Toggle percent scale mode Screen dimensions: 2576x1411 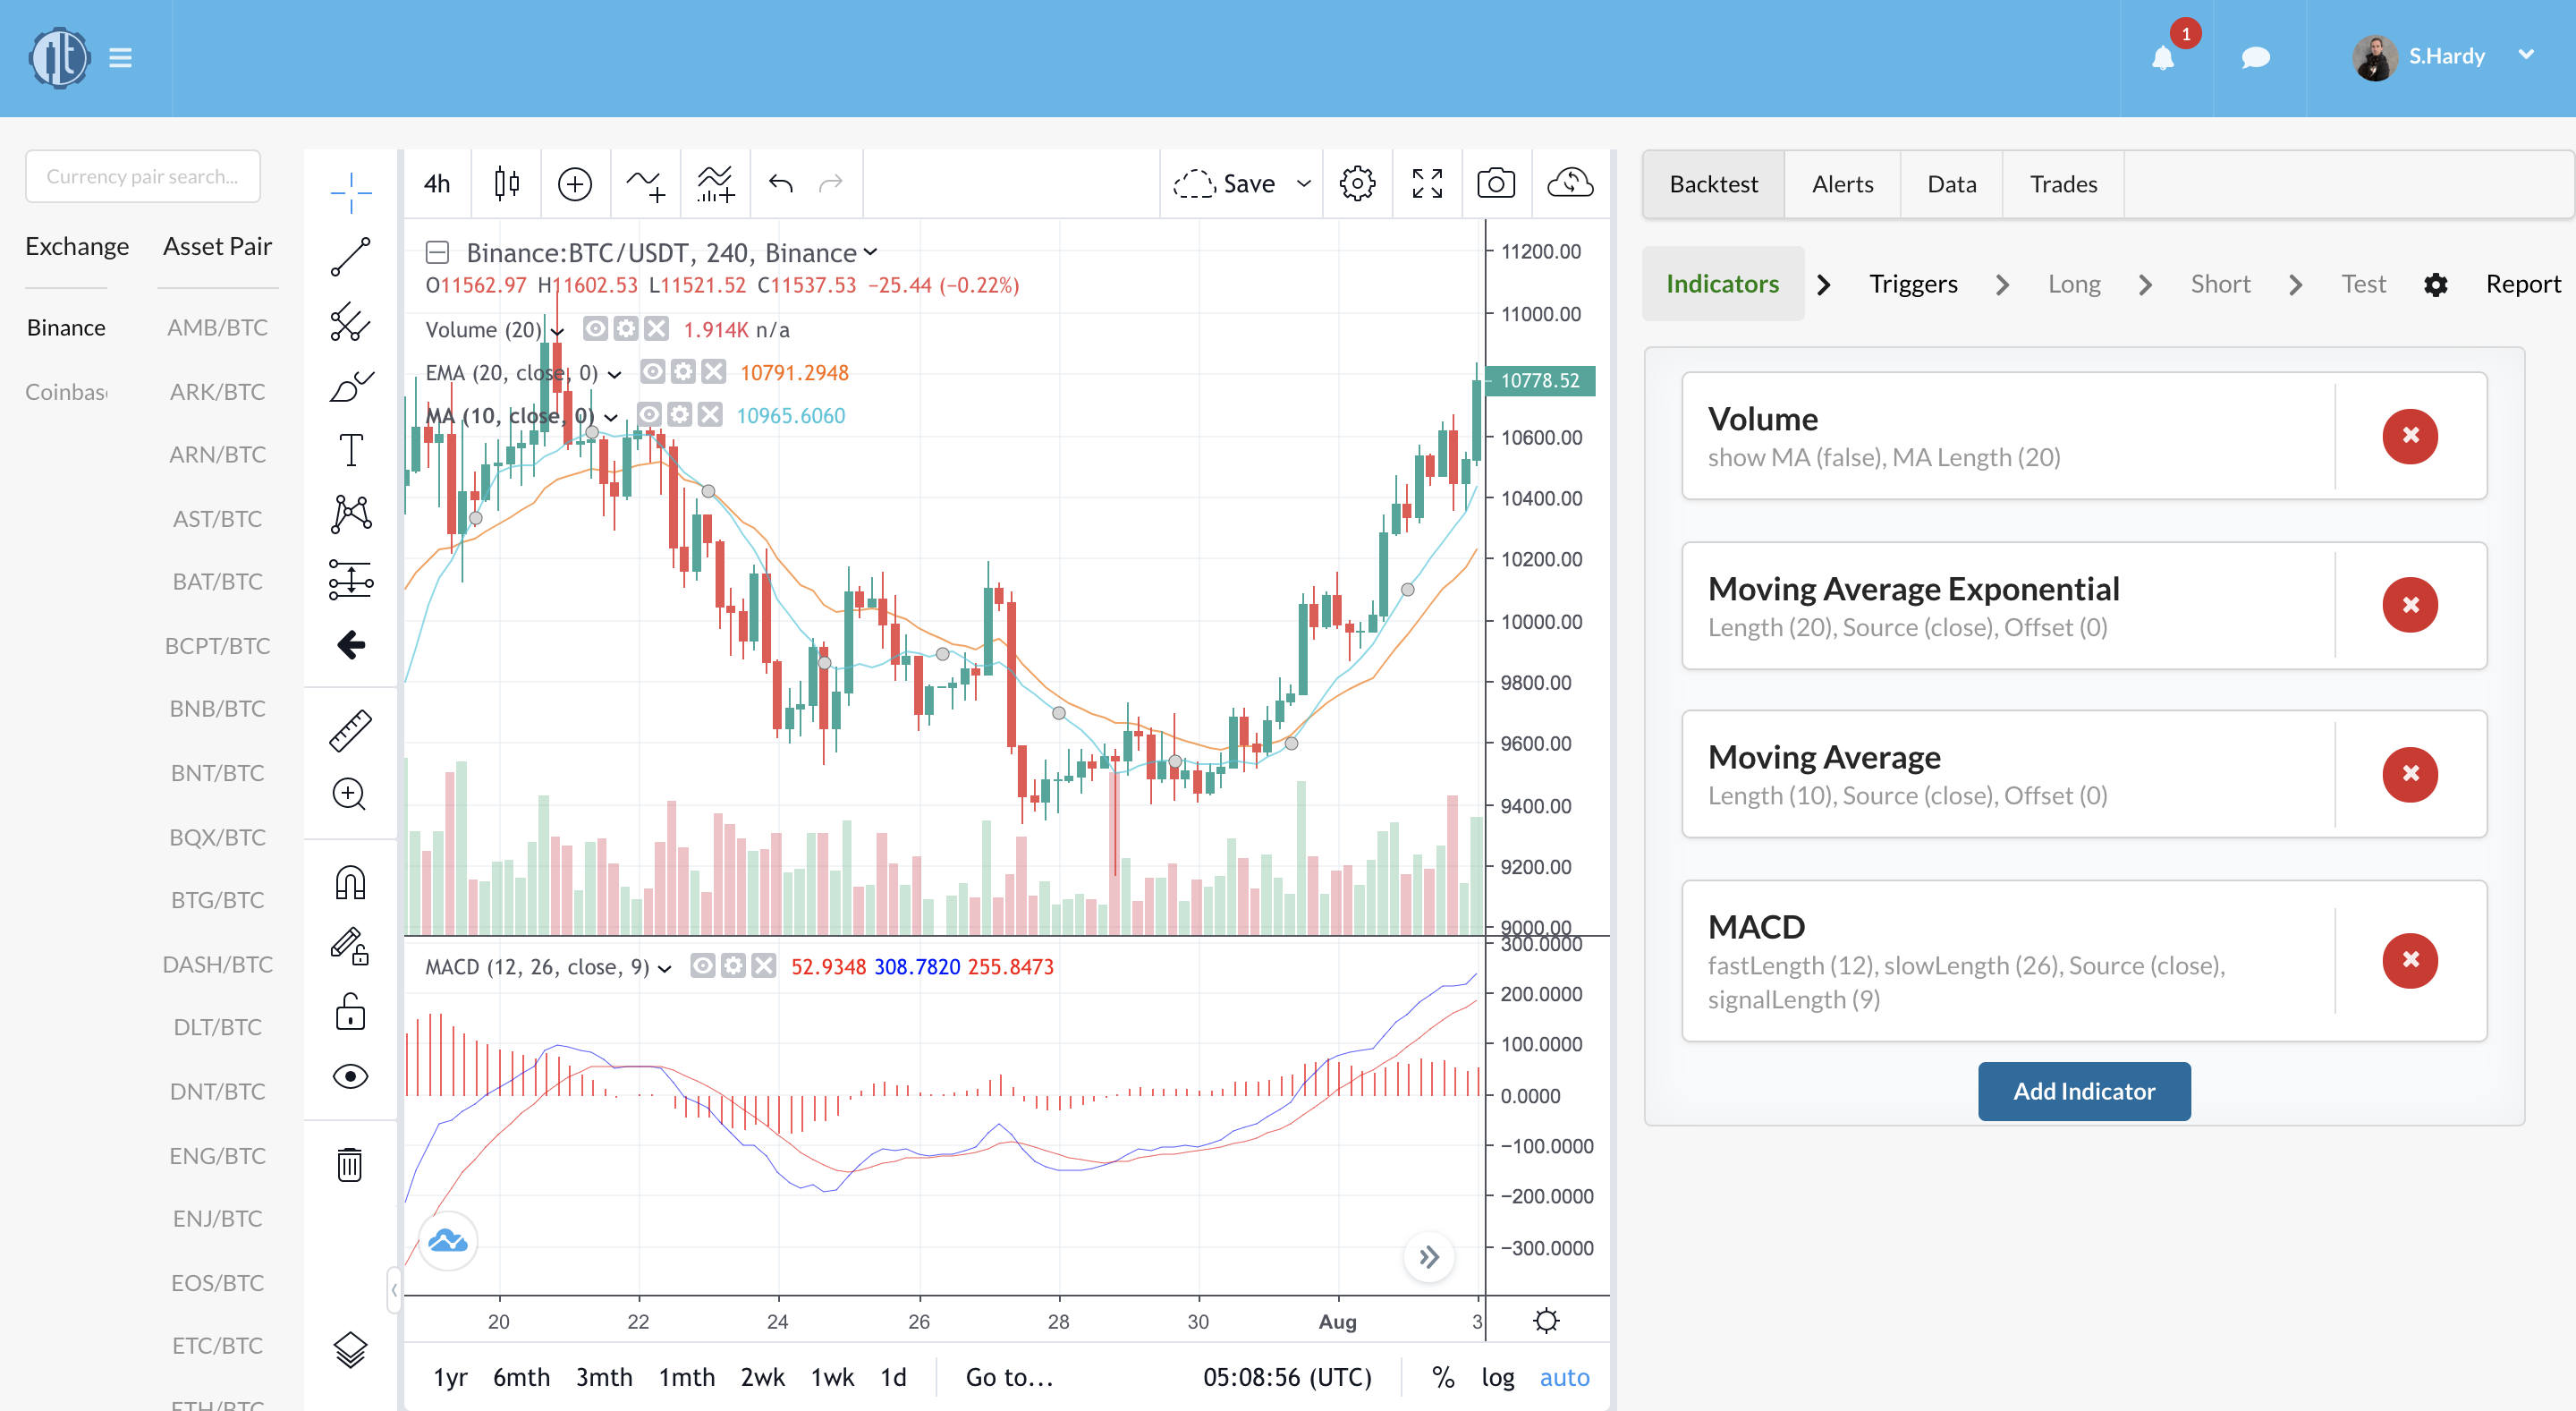click(x=1443, y=1378)
